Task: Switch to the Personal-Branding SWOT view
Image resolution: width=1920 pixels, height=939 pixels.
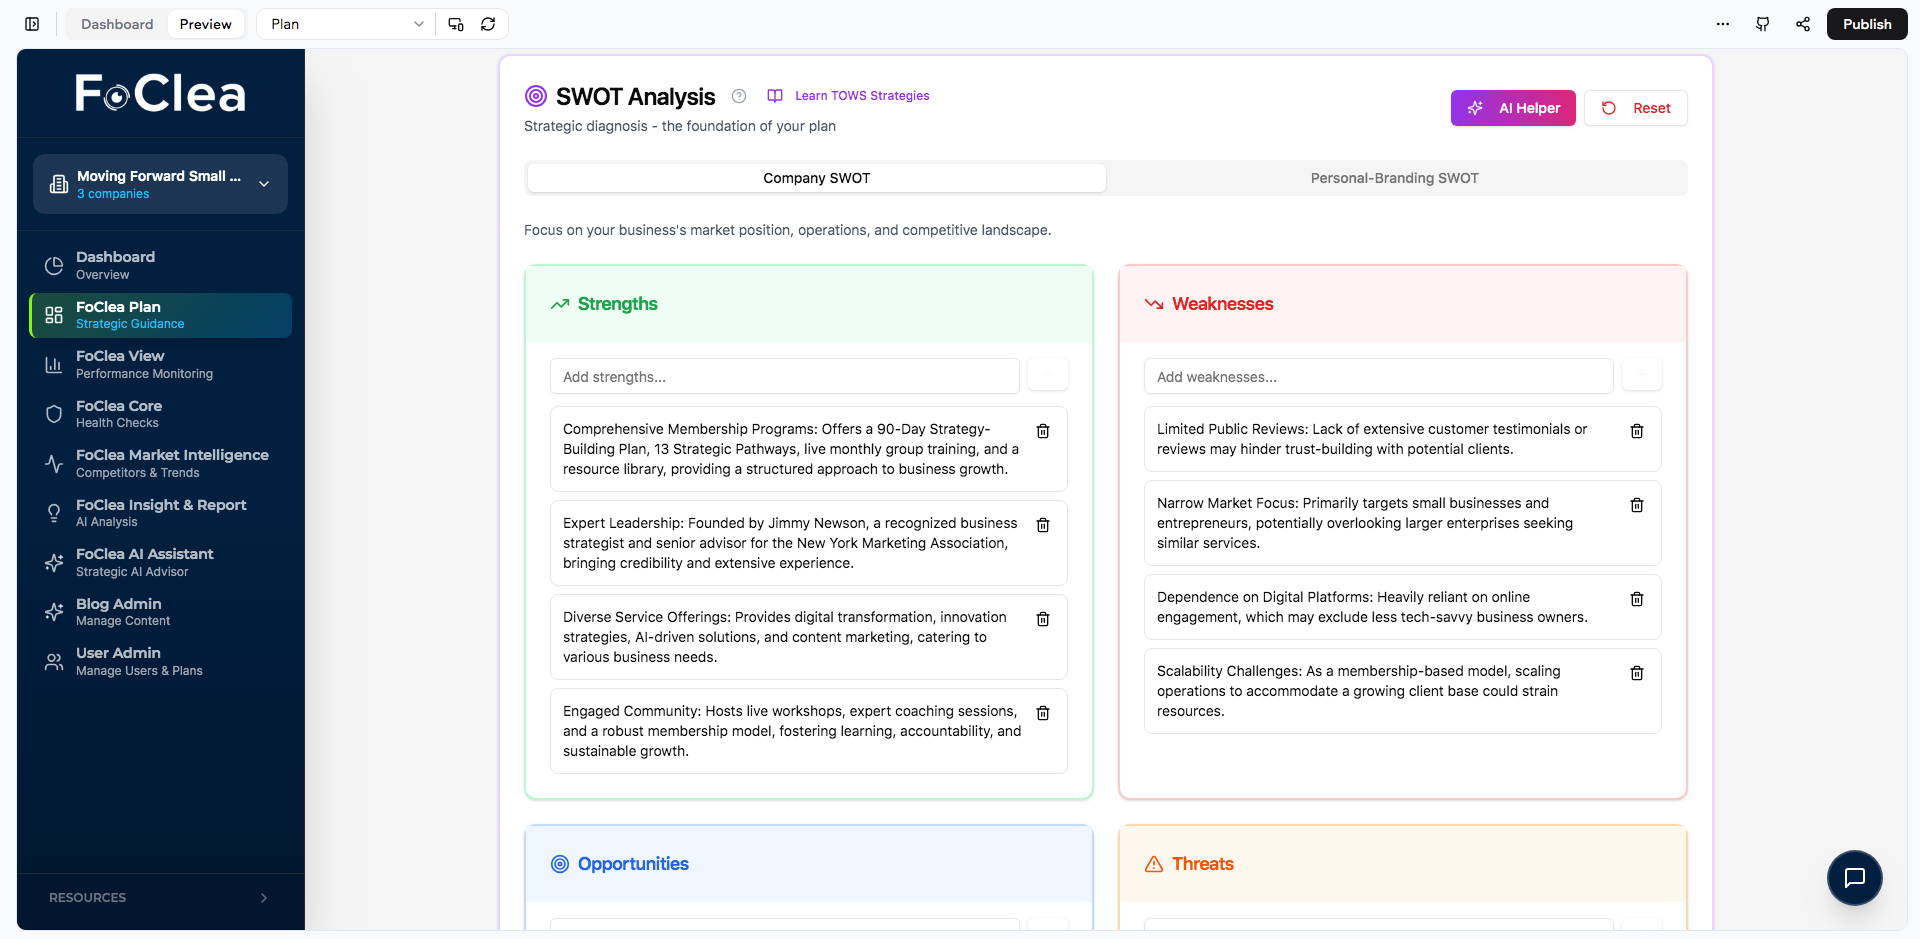Action: 1394,177
